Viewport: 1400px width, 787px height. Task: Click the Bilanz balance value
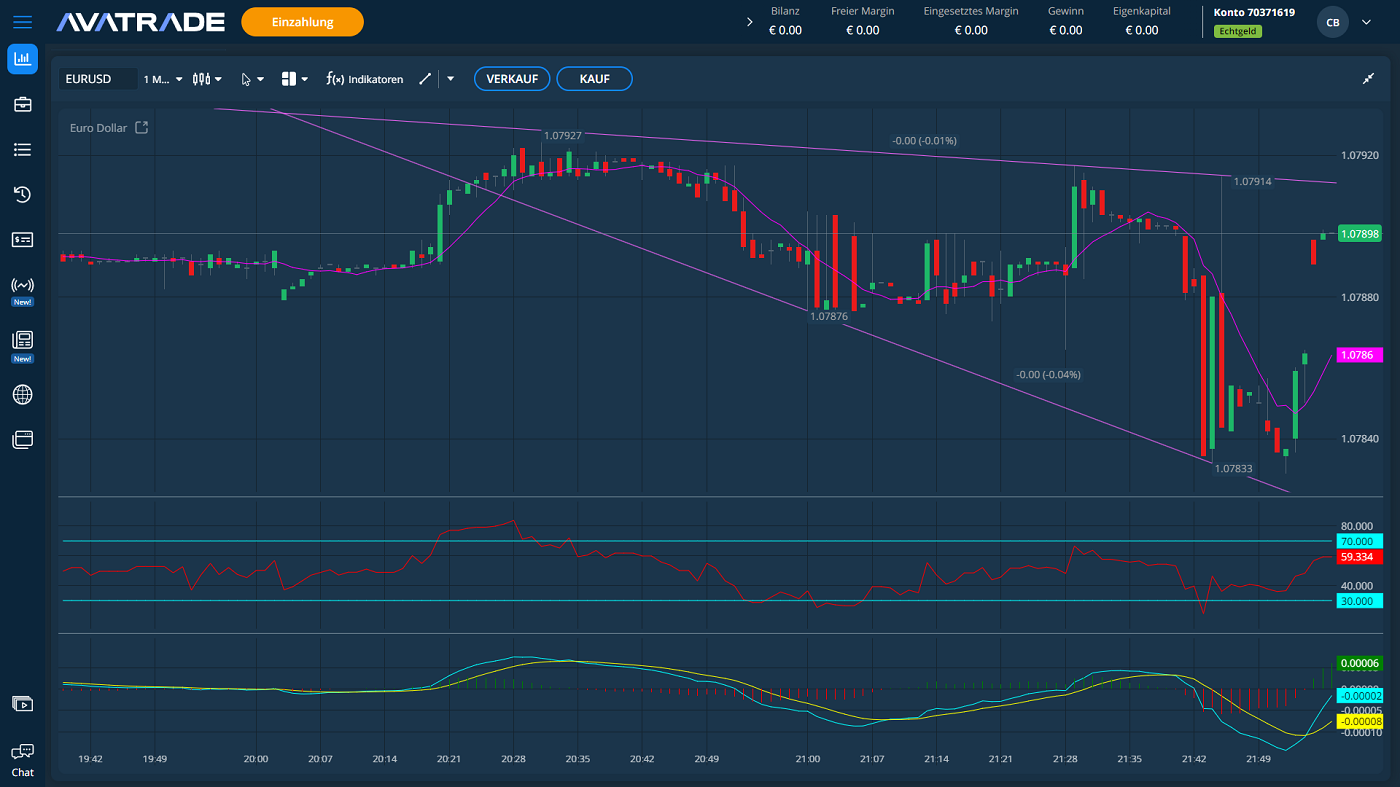click(x=785, y=30)
